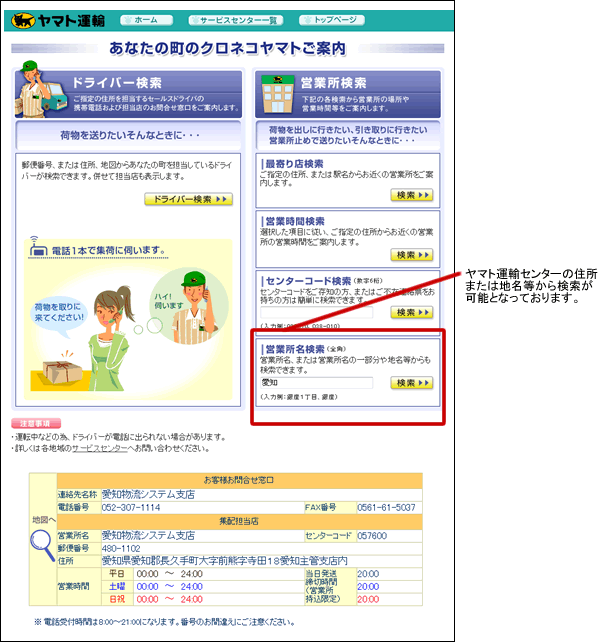Click the phone number 052-307-1114
The height and width of the screenshot is (642, 600).
click(131, 508)
